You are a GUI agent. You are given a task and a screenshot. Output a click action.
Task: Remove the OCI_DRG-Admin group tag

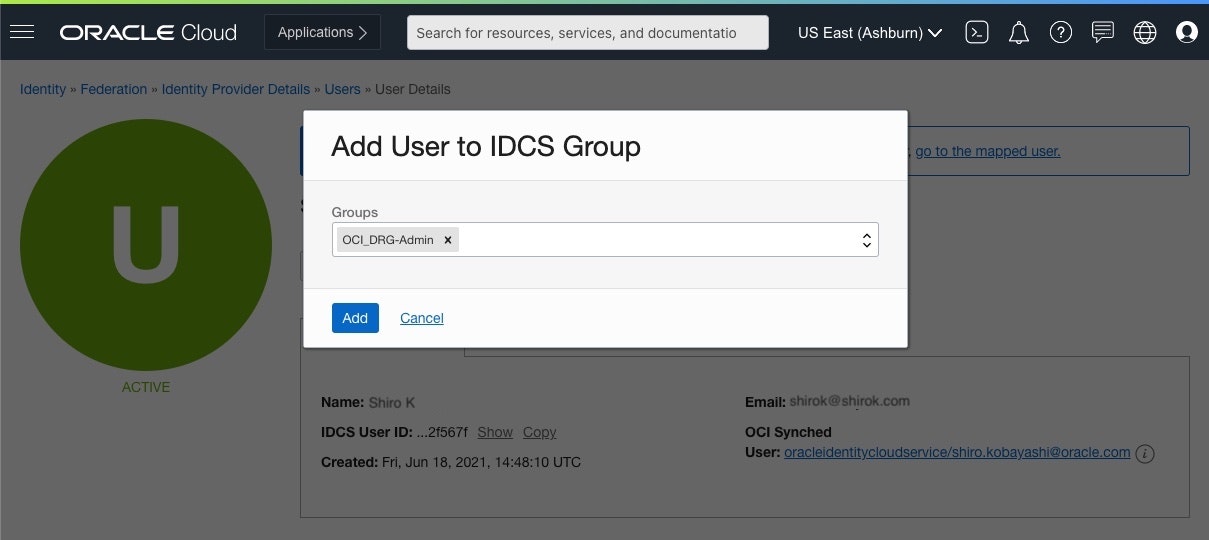tap(448, 240)
